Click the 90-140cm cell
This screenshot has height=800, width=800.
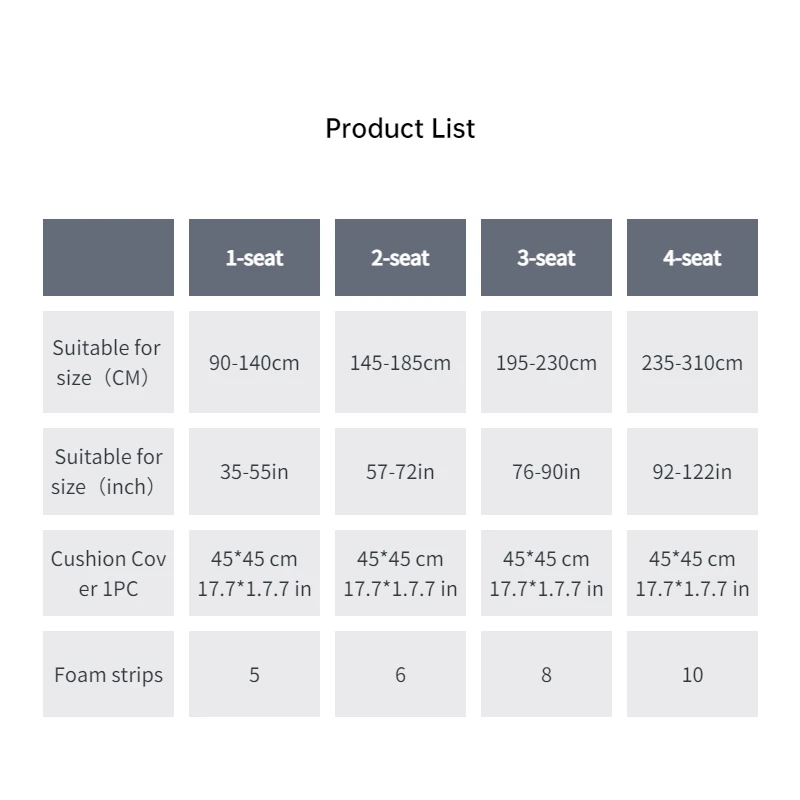(254, 362)
